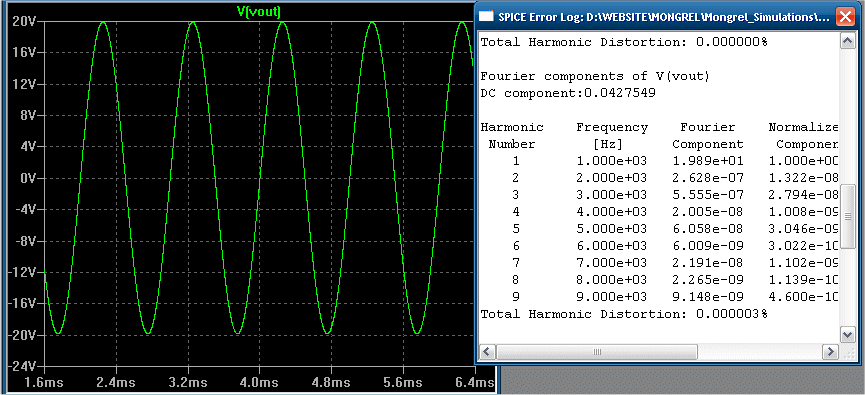Image resolution: width=865 pixels, height=395 pixels.
Task: Click the DC component:0.0427549 line
Action: click(568, 93)
